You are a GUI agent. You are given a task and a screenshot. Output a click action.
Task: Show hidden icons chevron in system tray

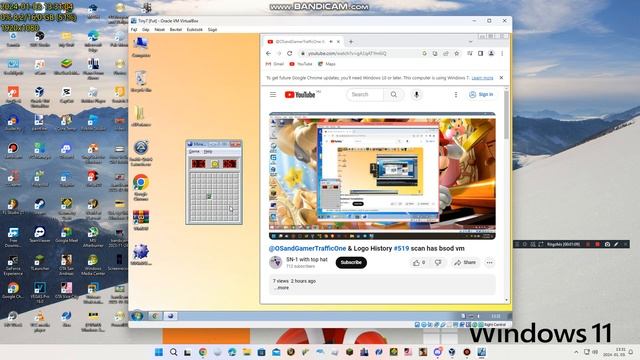click(576, 352)
